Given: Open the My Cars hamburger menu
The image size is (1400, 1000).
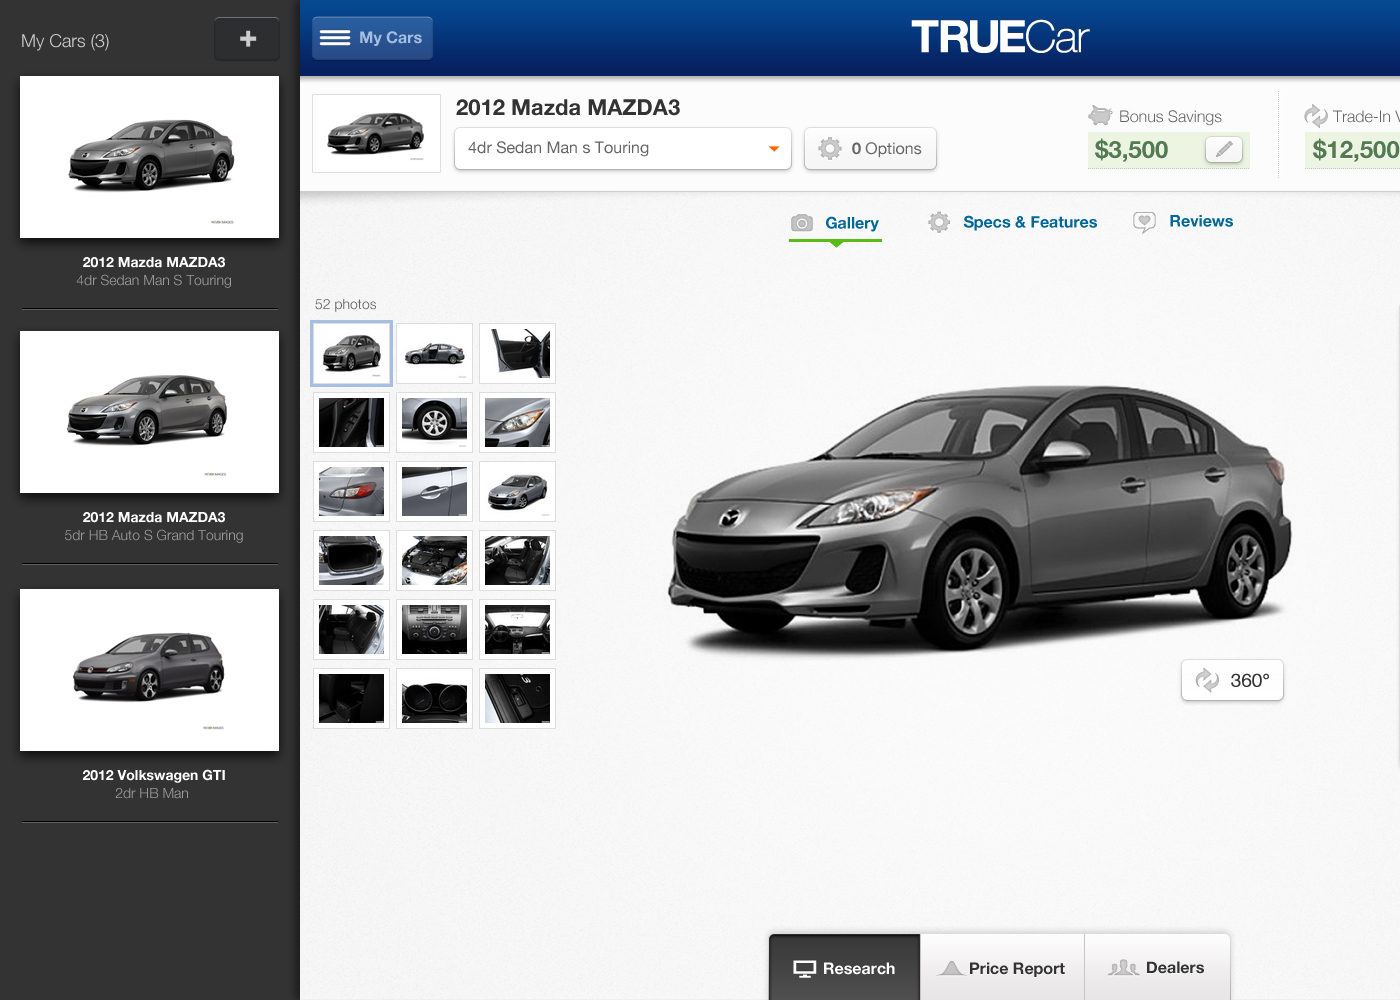Looking at the screenshot, I should click(334, 37).
